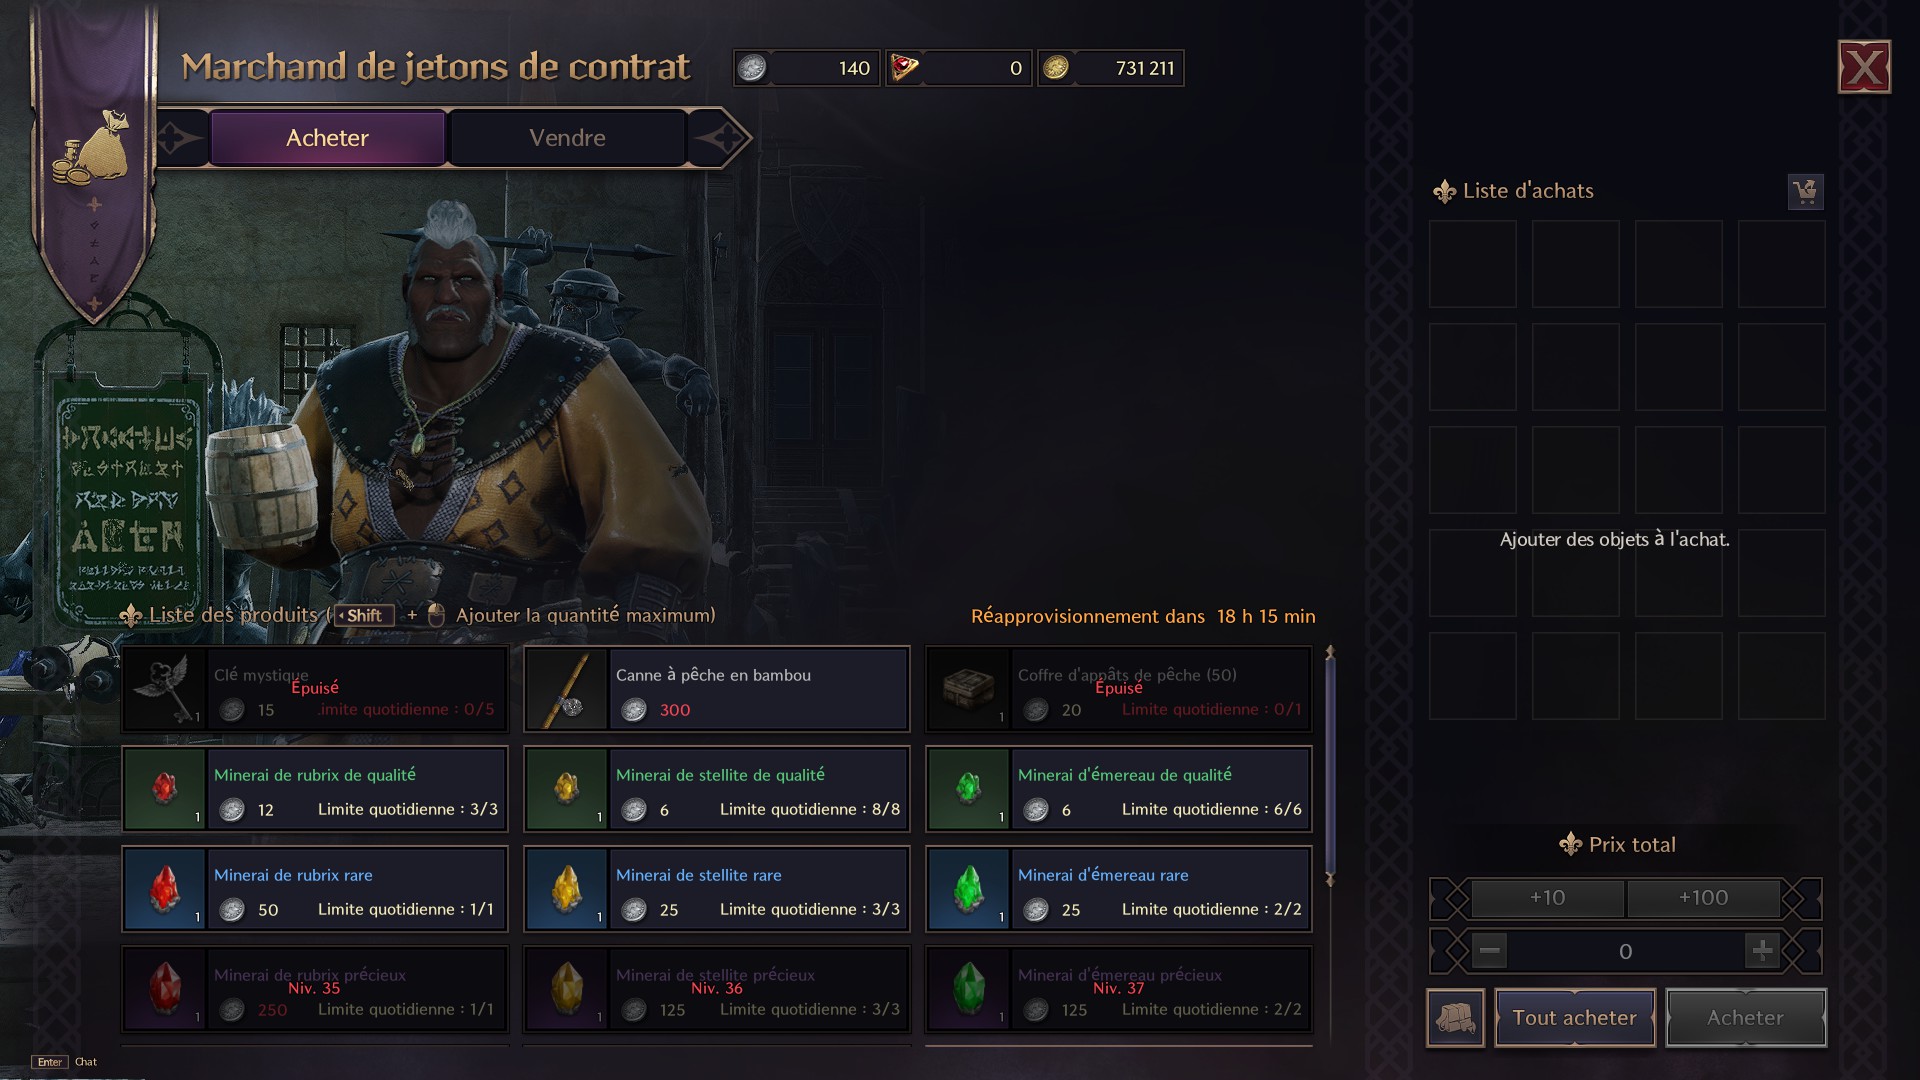
Task: Click the quantity input field showing 0
Action: click(x=1626, y=951)
